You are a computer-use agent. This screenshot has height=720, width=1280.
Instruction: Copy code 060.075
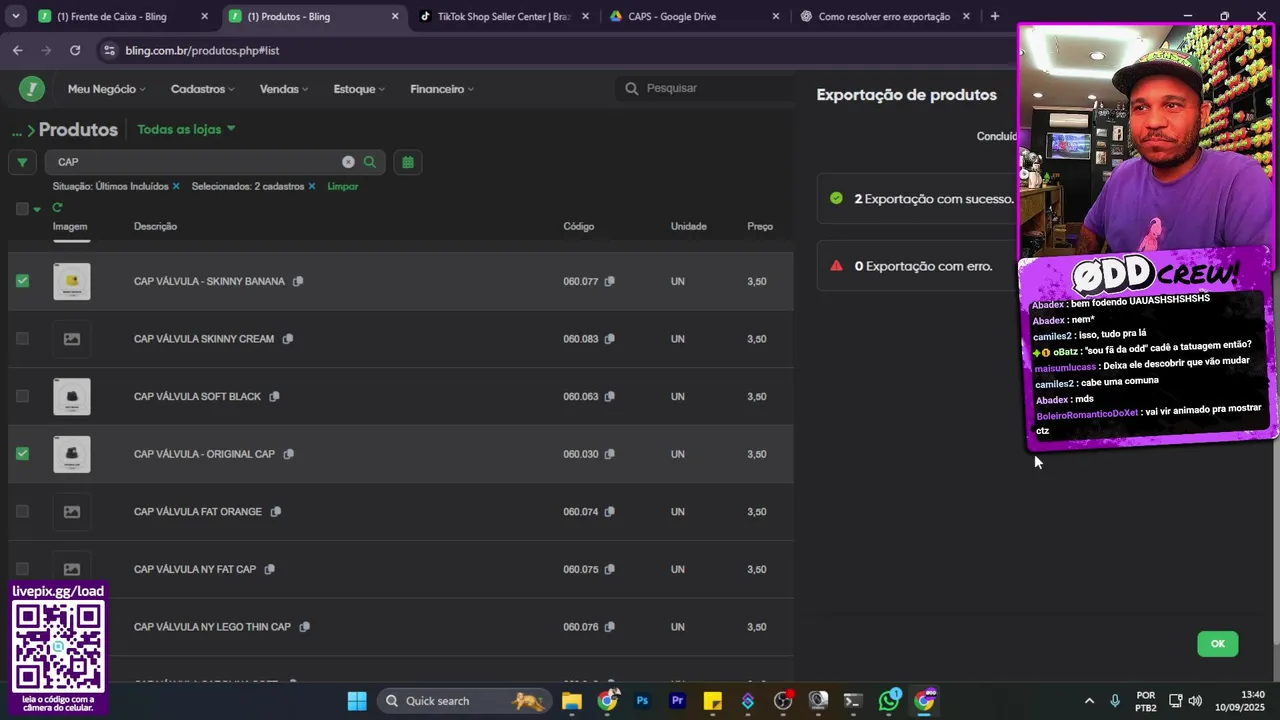coord(609,569)
